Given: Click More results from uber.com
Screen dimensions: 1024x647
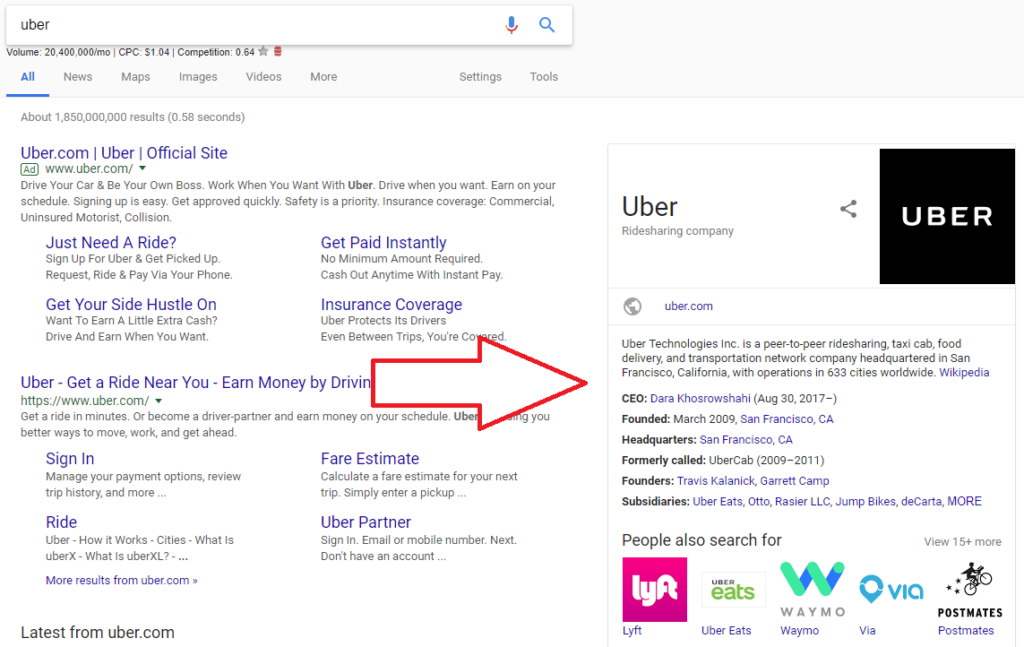Looking at the screenshot, I should coord(121,580).
